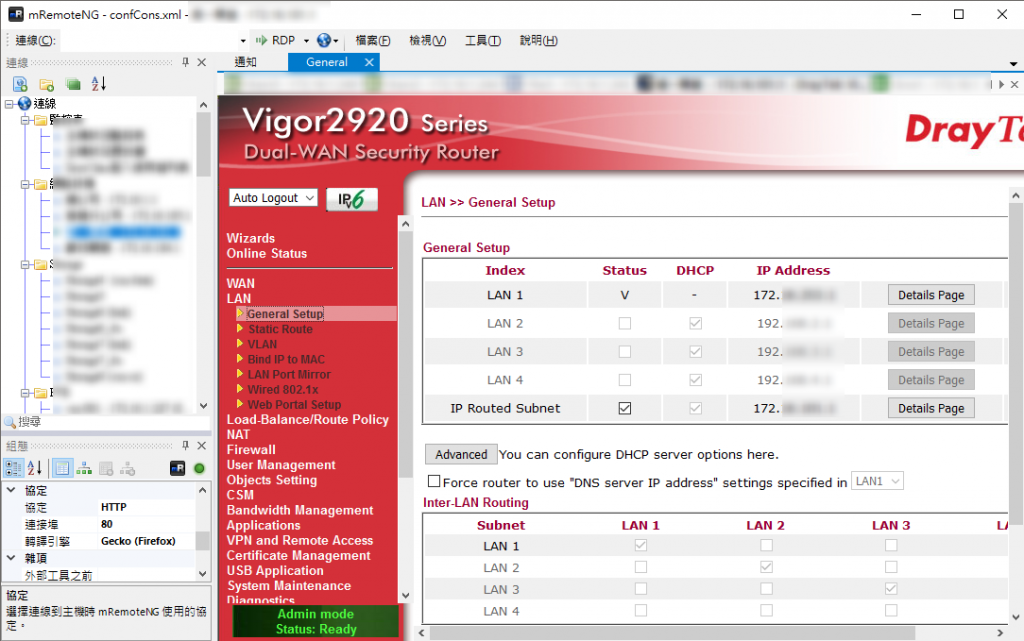This screenshot has height=641, width=1024.
Task: Click the mRemoteNG icon button in config toolbar
Action: click(x=178, y=468)
